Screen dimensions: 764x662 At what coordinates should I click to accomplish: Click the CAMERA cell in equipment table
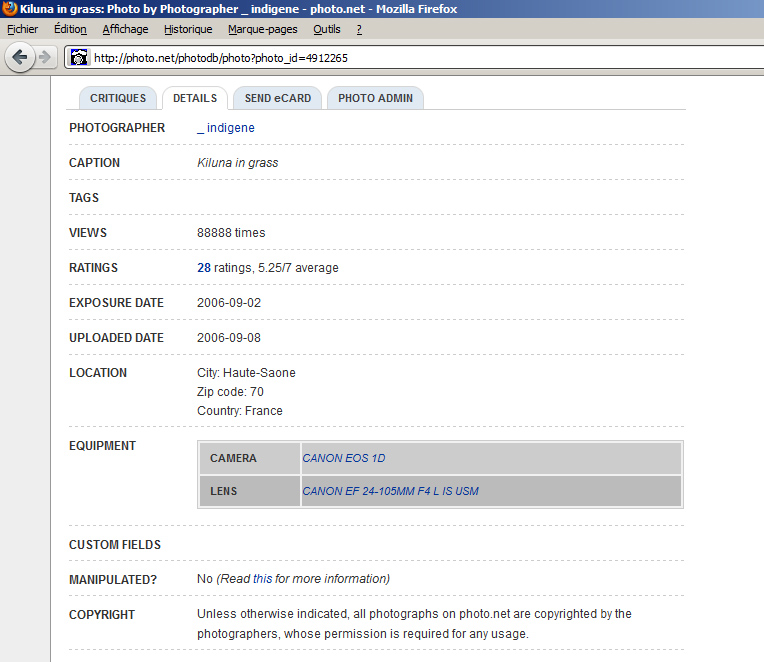tap(249, 458)
